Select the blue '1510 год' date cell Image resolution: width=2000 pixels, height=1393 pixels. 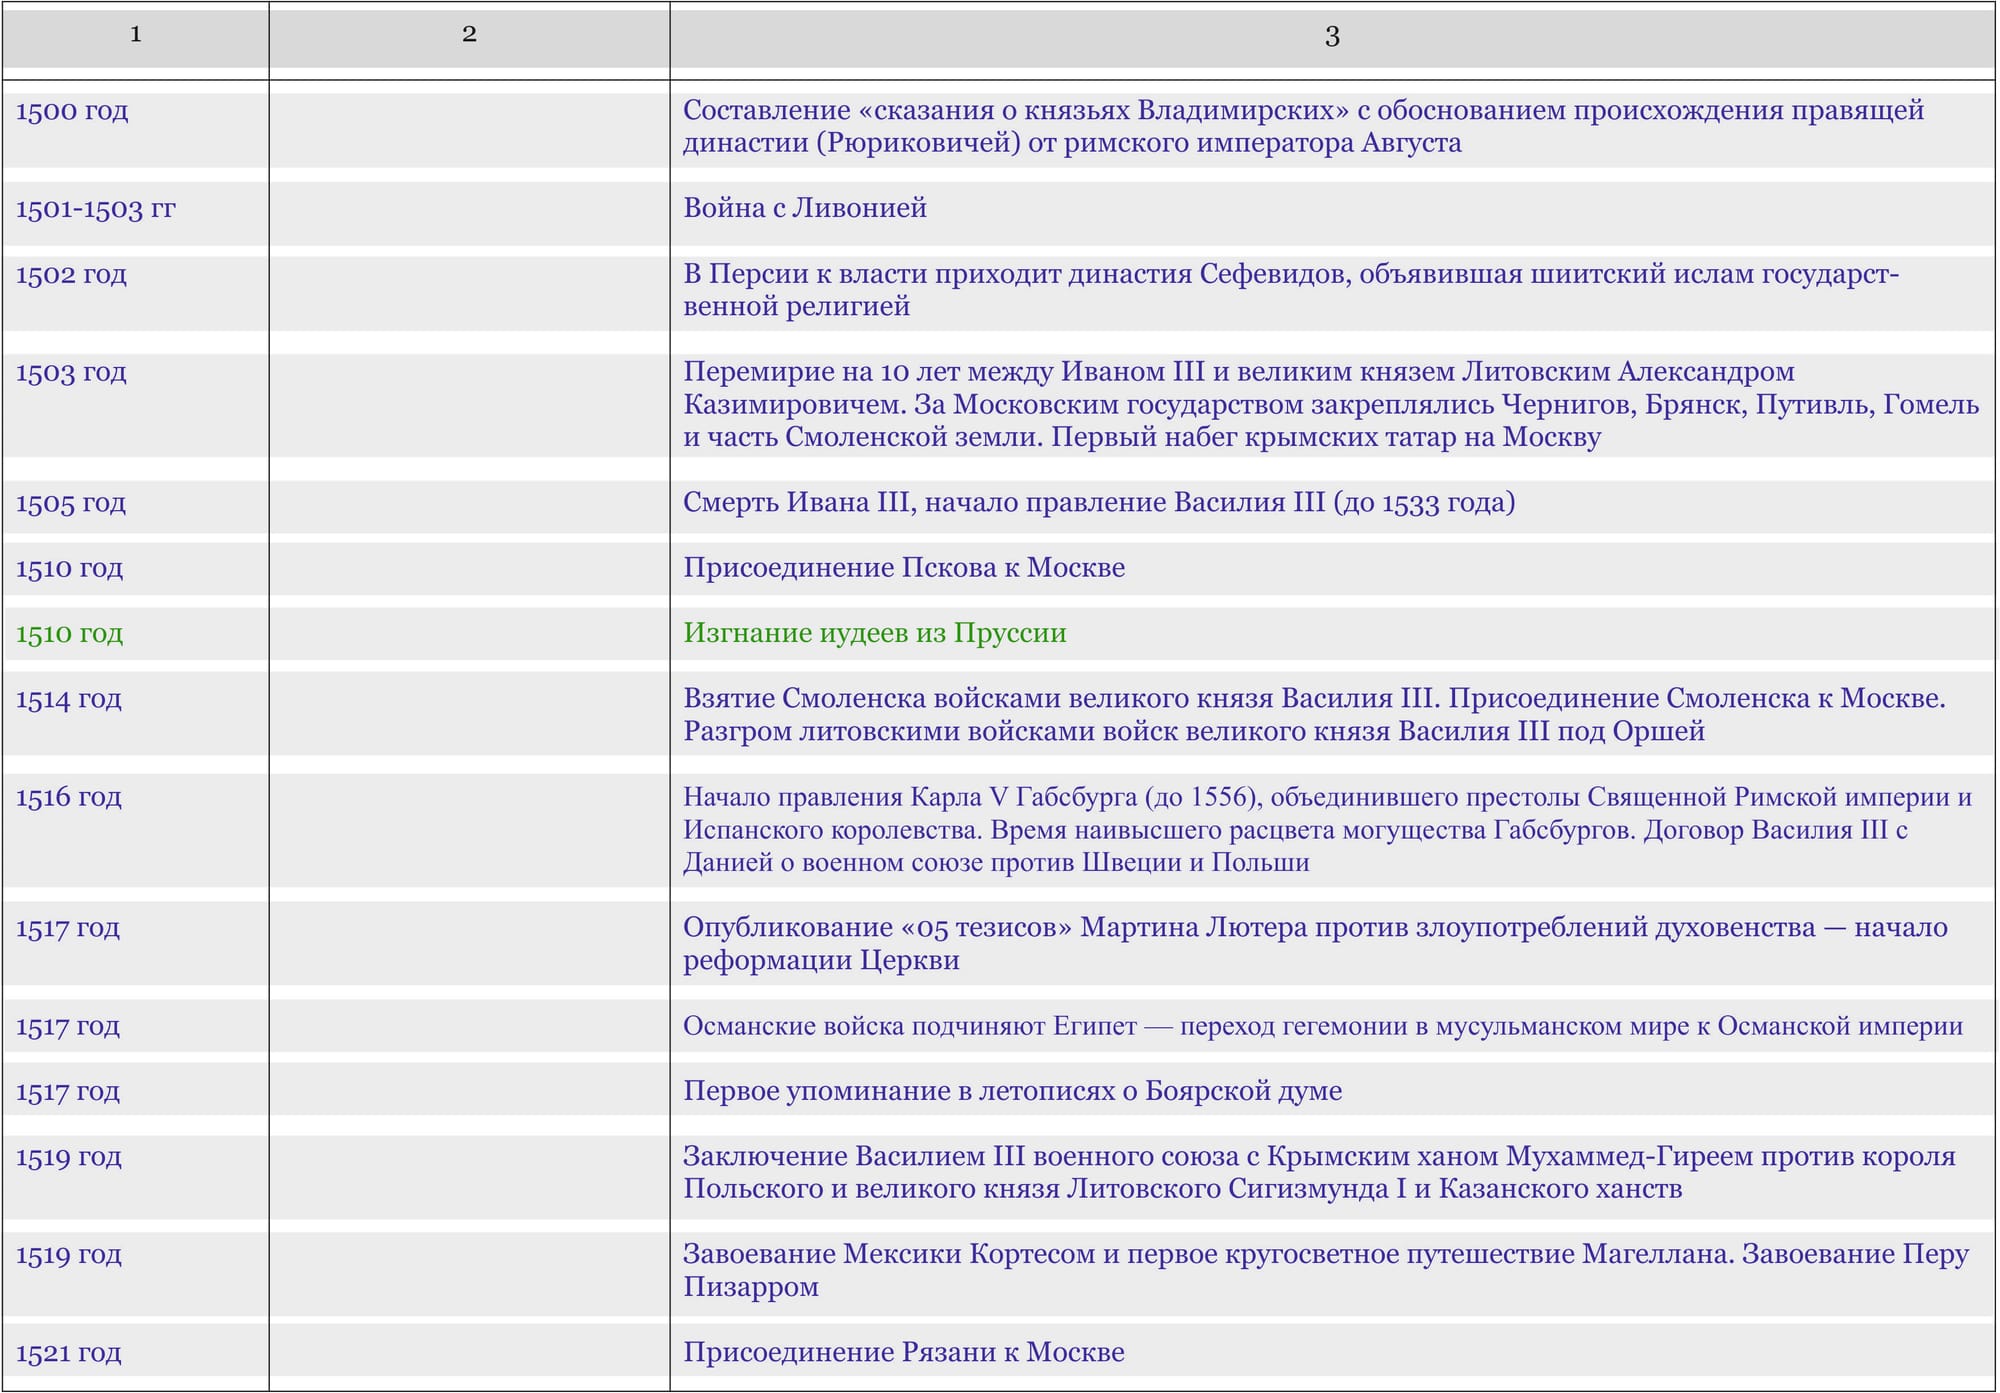click(69, 569)
